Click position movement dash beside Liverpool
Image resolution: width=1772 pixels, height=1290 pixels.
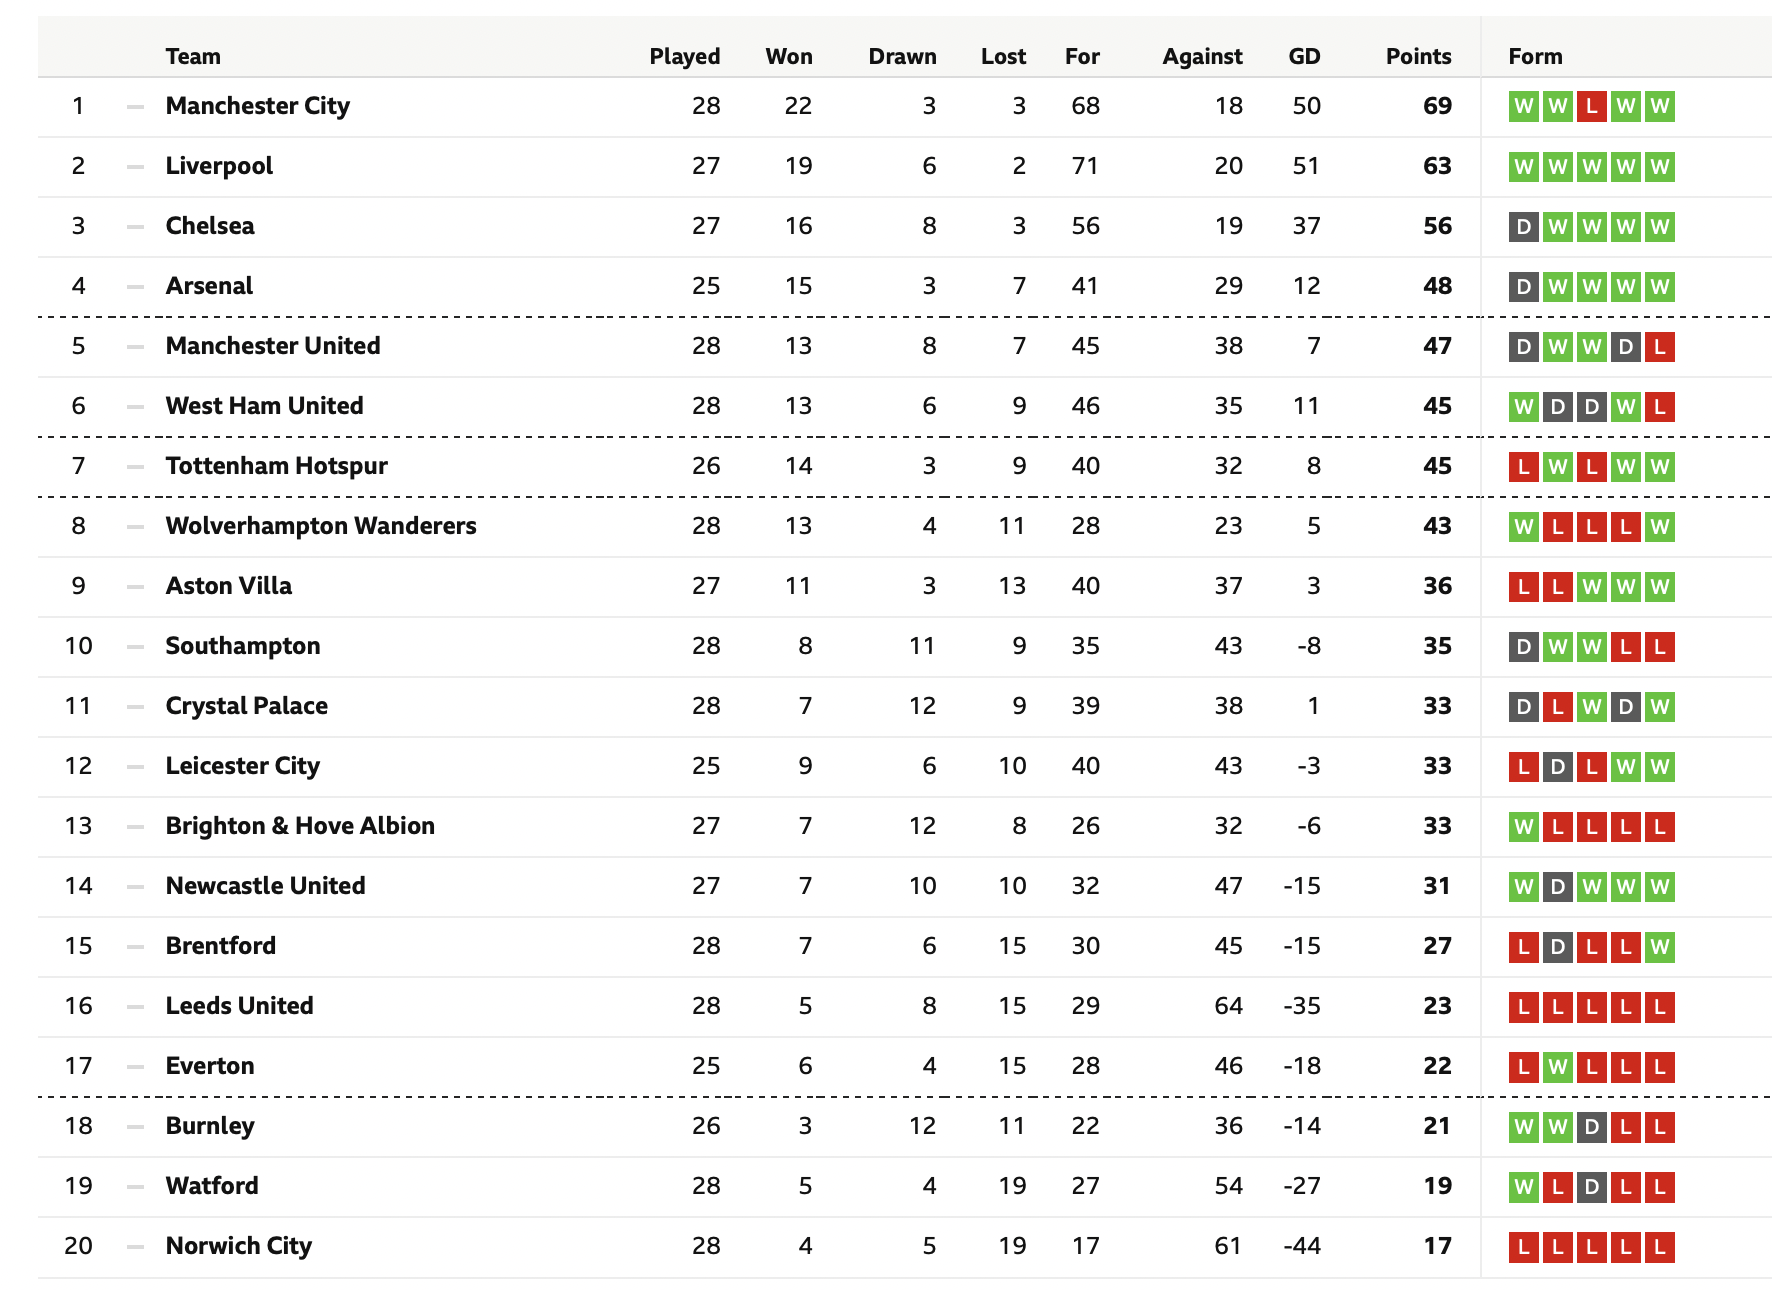point(135,166)
